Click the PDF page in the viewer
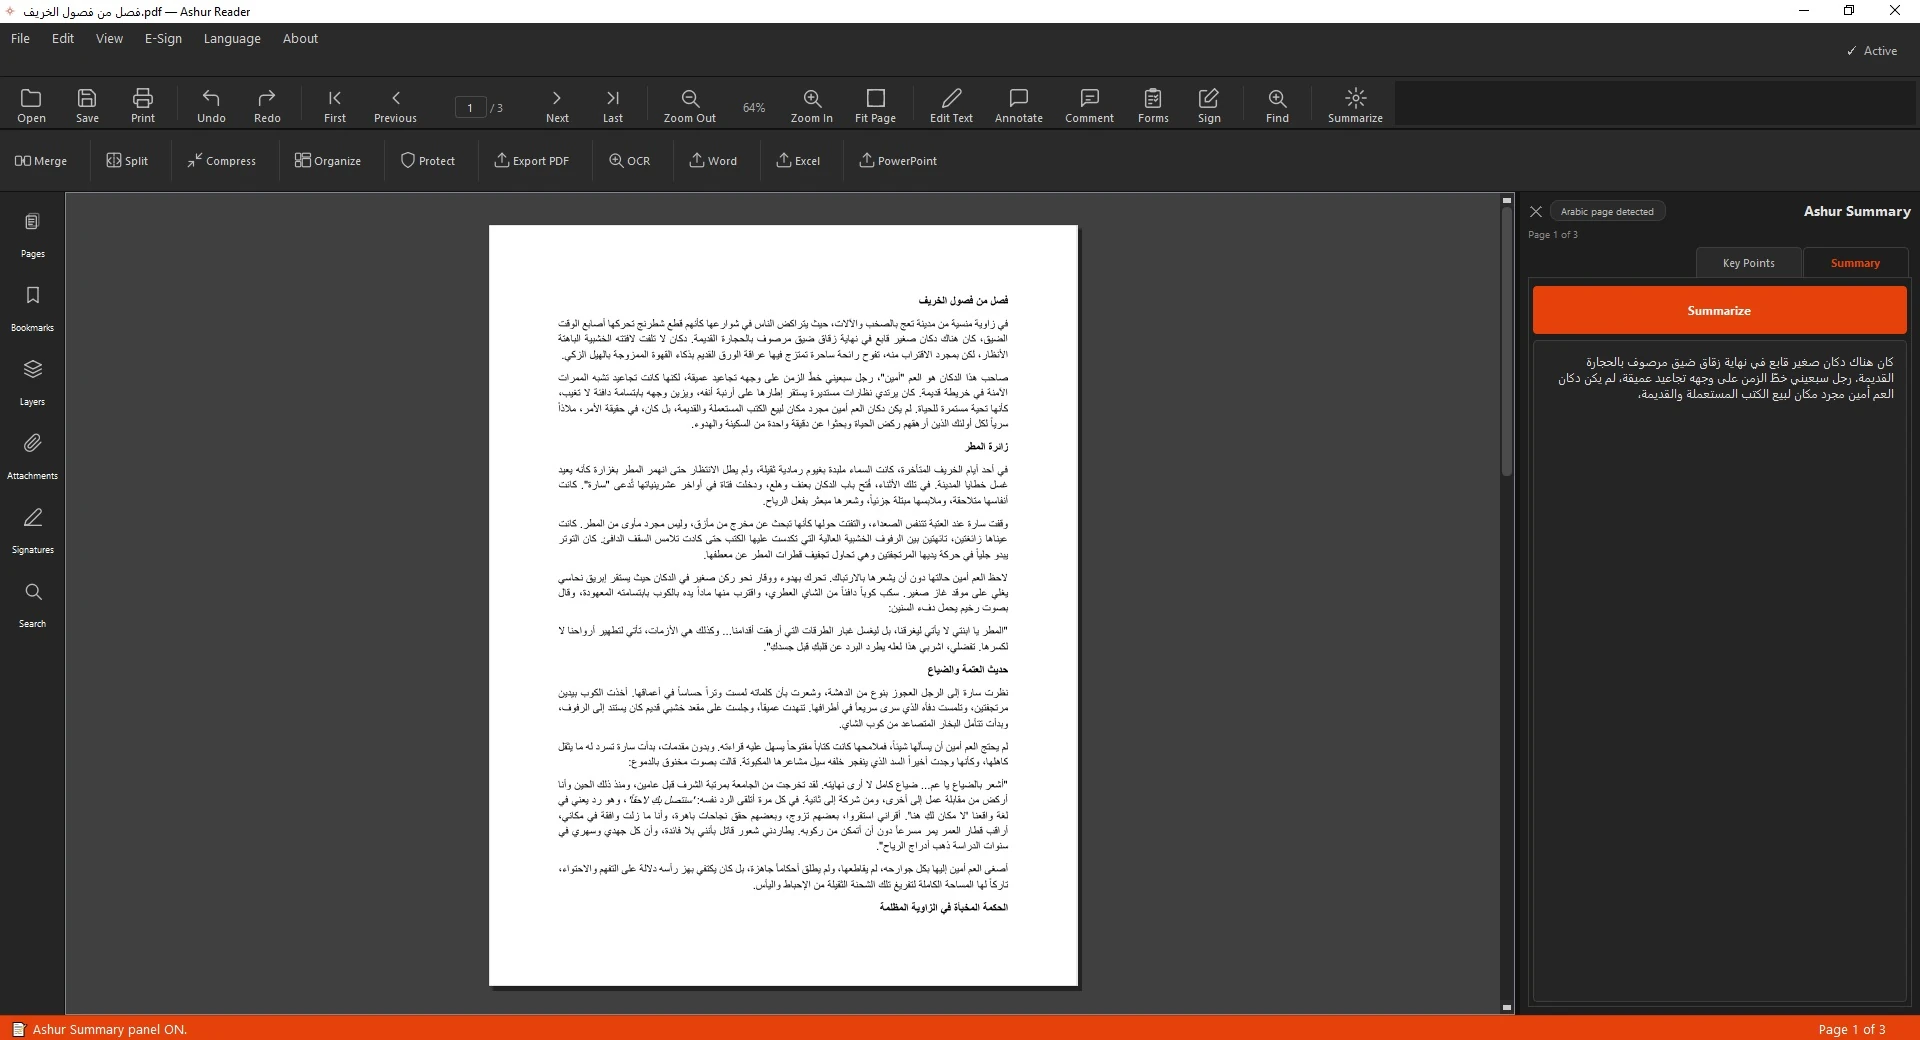This screenshot has height=1040, width=1920. pos(783,606)
